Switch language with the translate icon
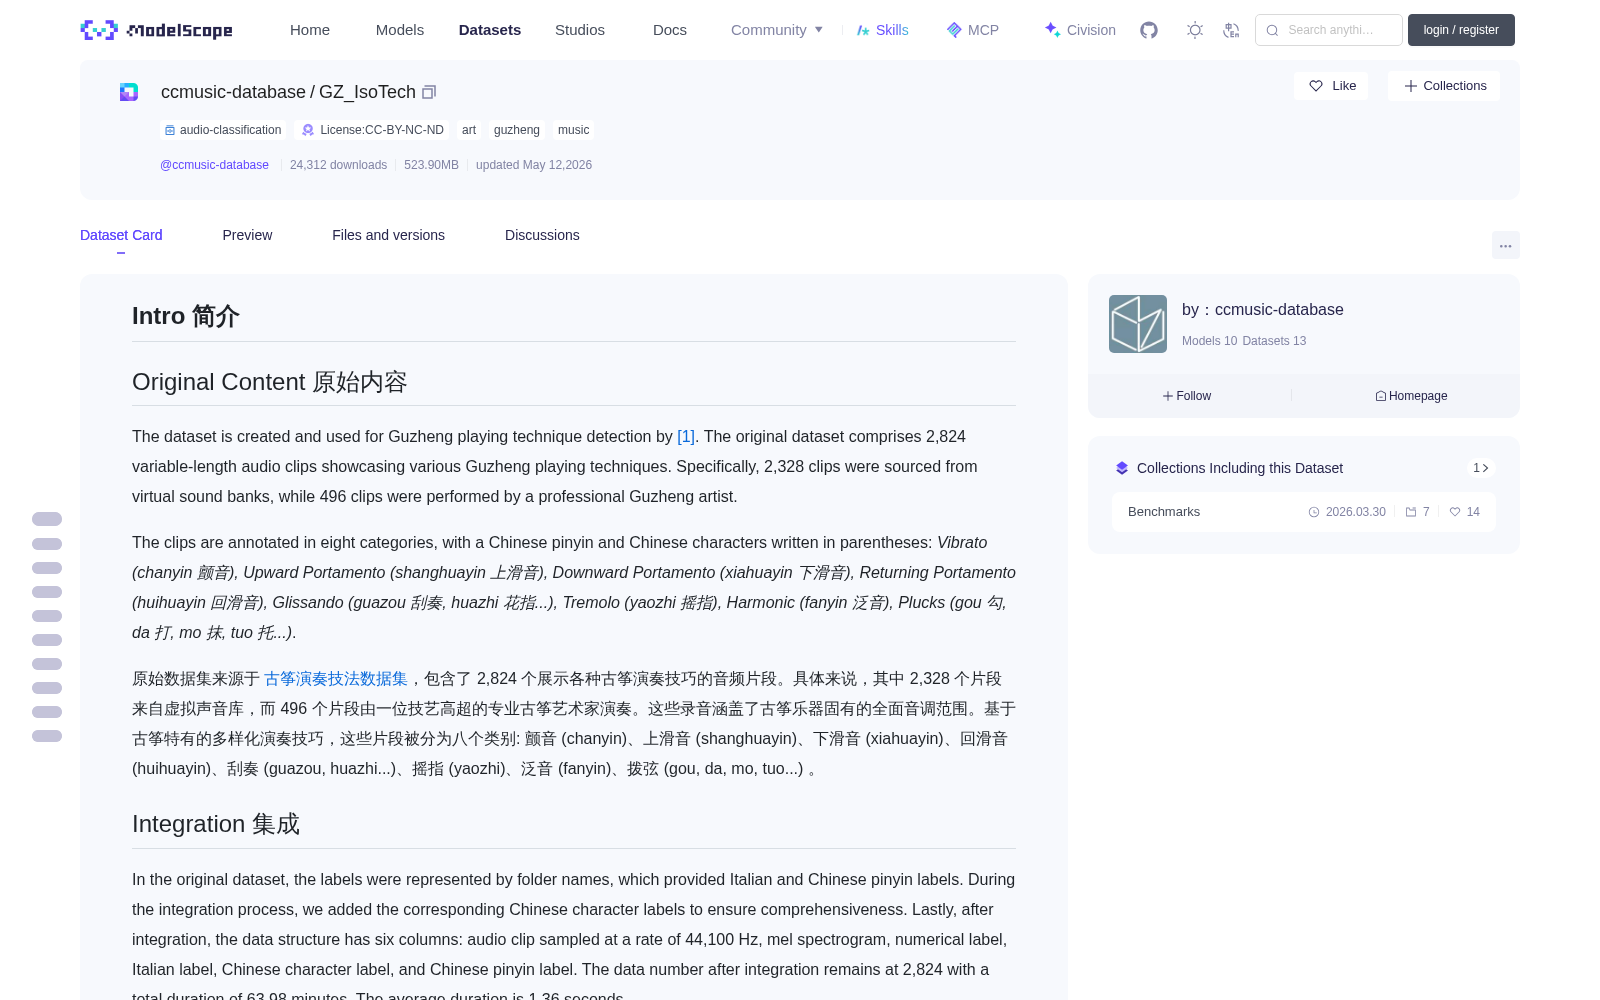1600x1000 pixels. click(x=1232, y=30)
